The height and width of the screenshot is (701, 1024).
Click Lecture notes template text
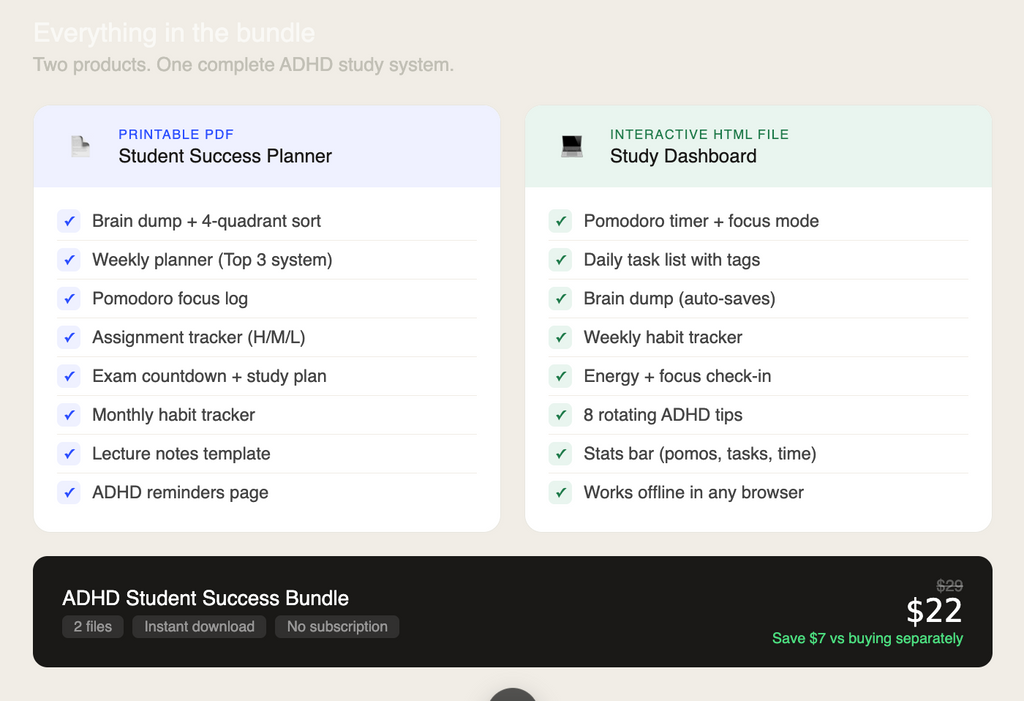coord(181,454)
